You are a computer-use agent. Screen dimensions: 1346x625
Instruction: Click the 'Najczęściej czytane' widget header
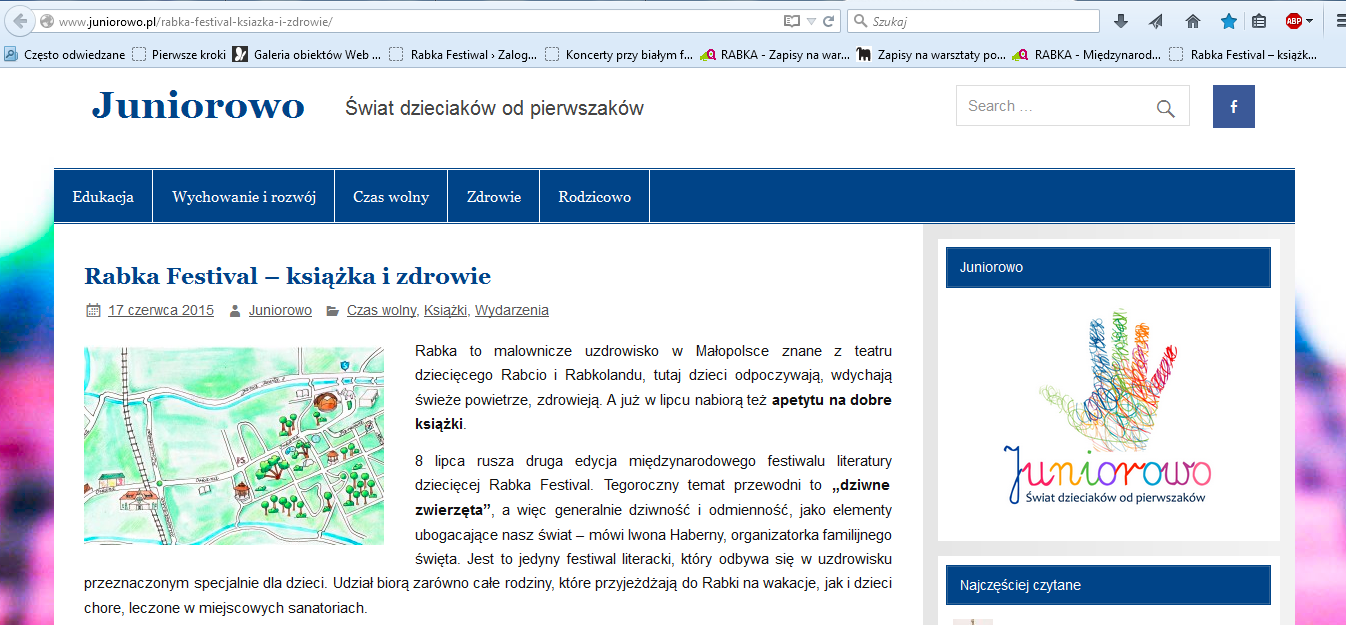pos(1108,585)
